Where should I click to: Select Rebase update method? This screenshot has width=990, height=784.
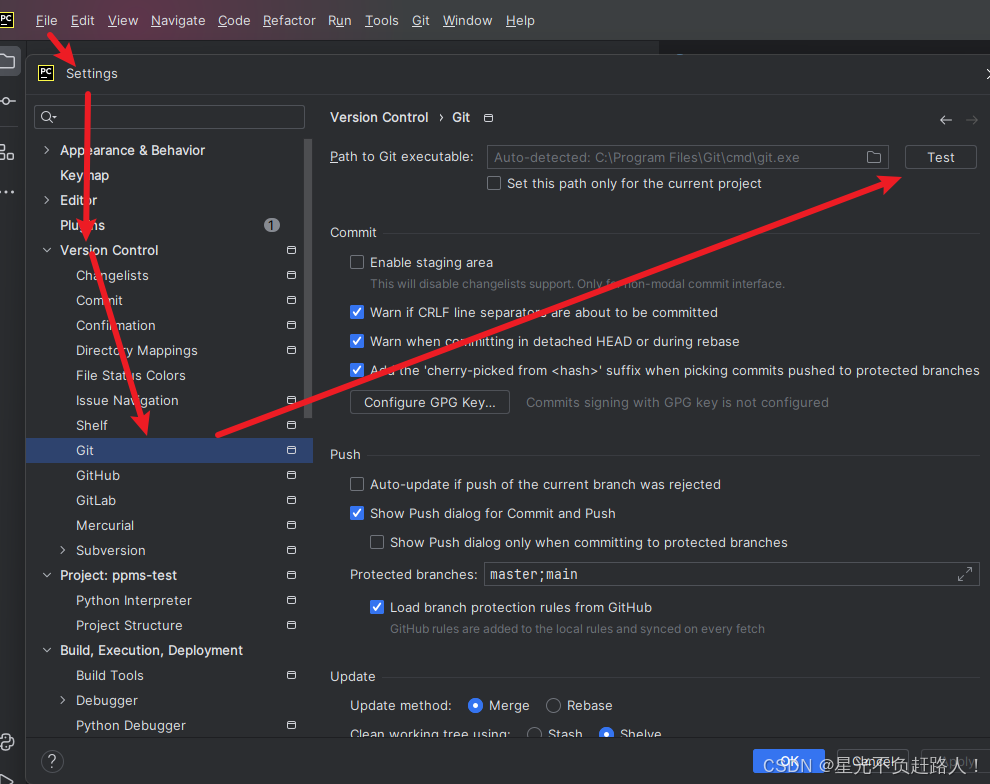pyautogui.click(x=553, y=706)
